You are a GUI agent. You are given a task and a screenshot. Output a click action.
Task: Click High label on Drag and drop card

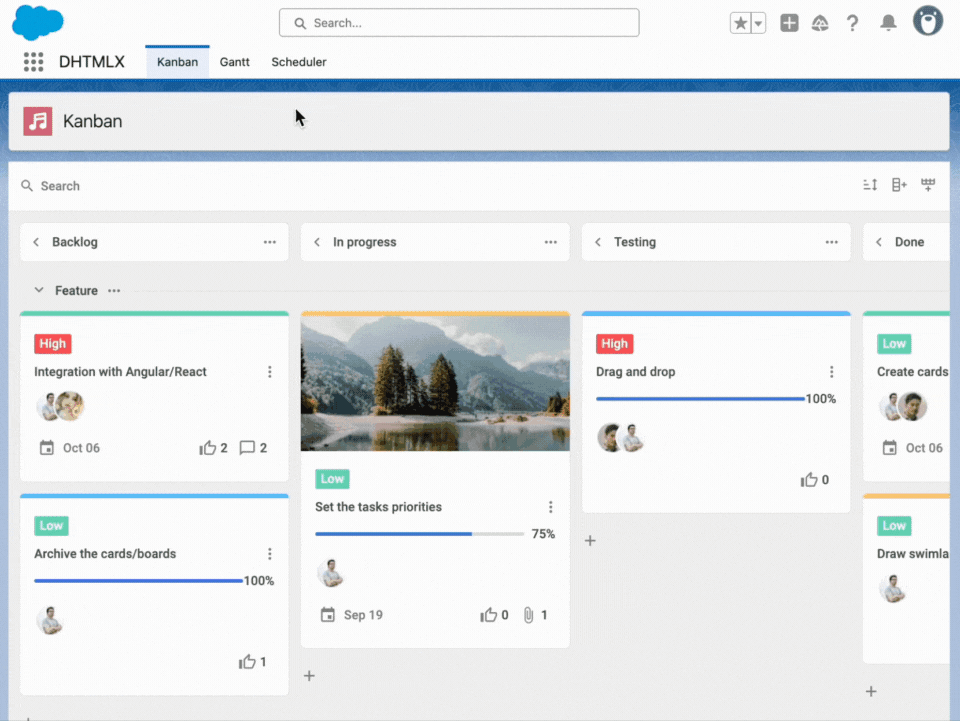(615, 343)
